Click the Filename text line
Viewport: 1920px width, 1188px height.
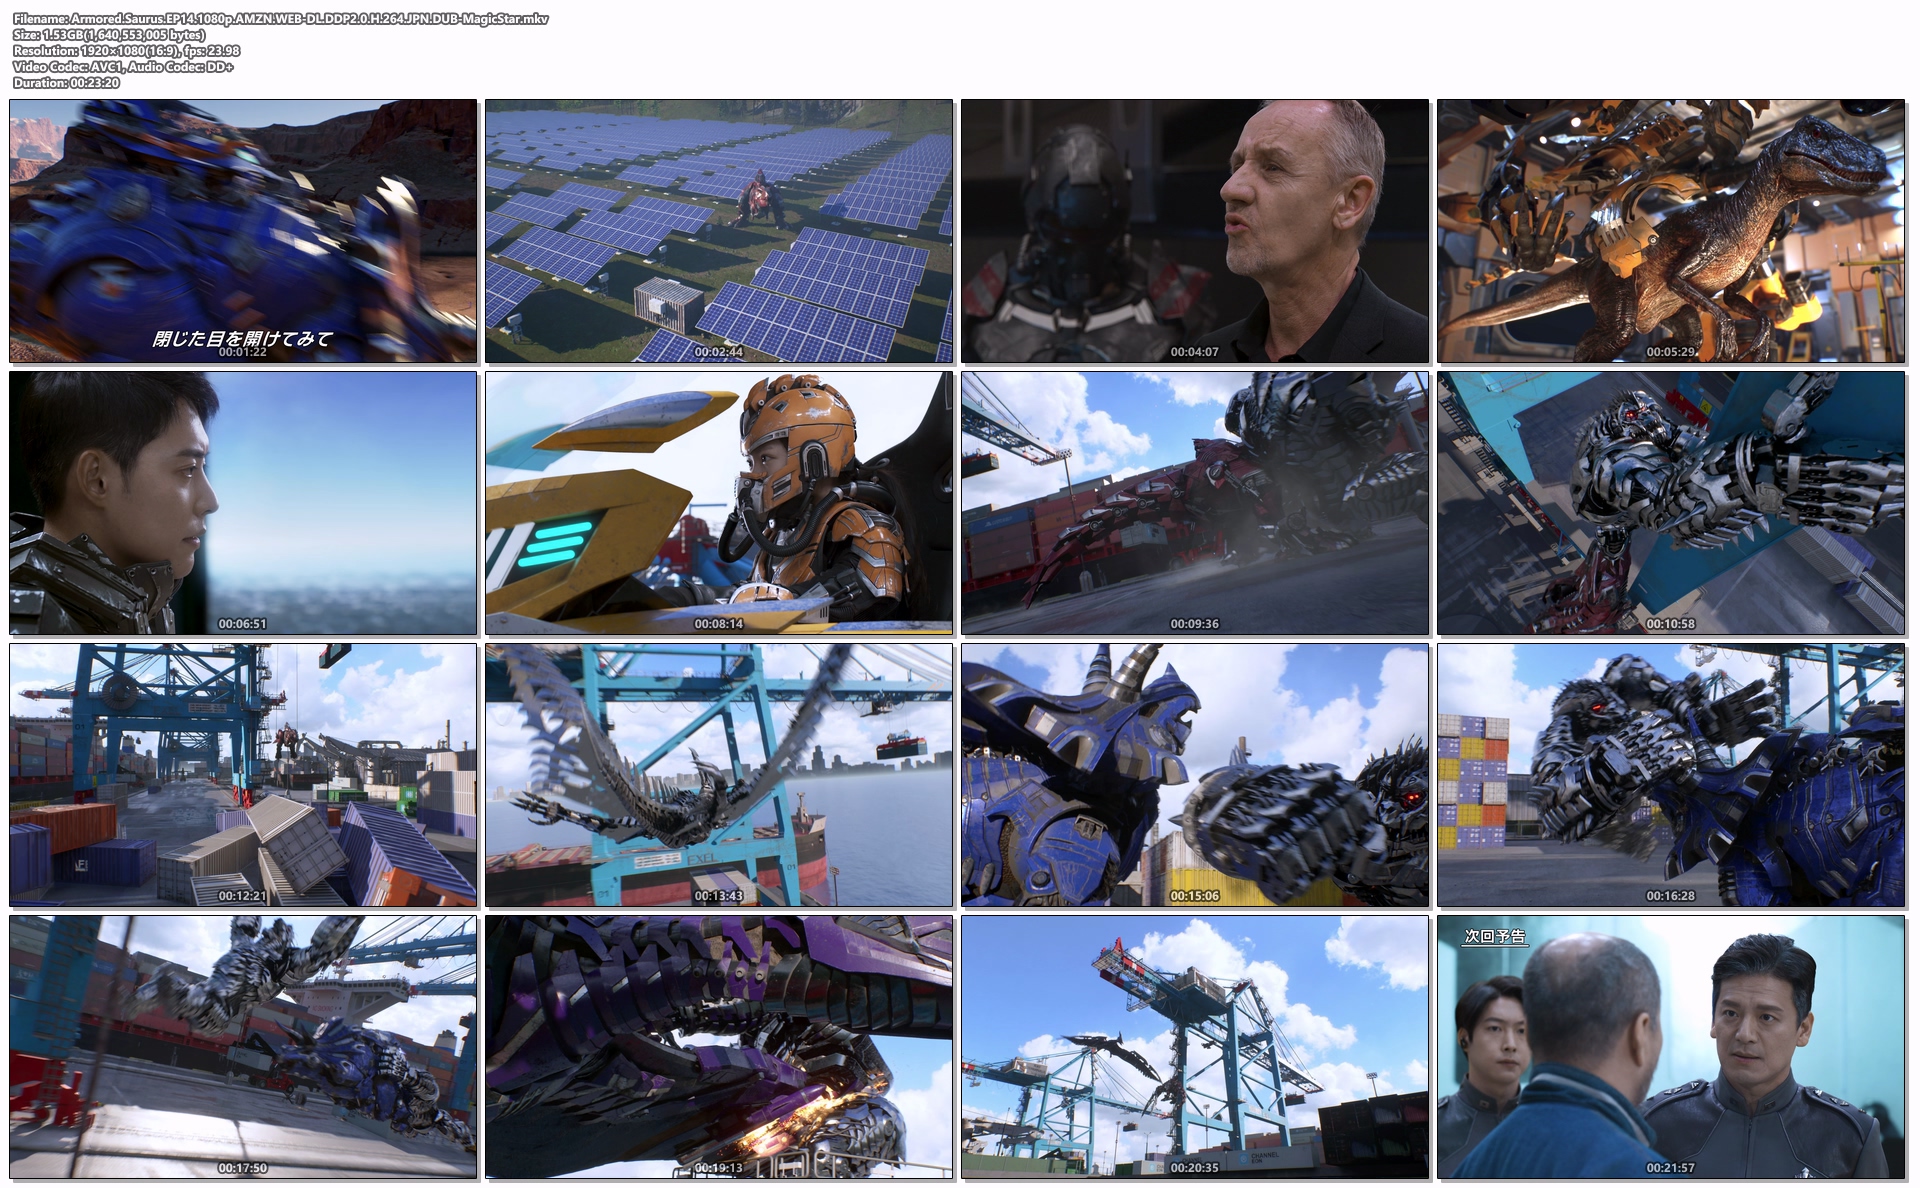280,19
